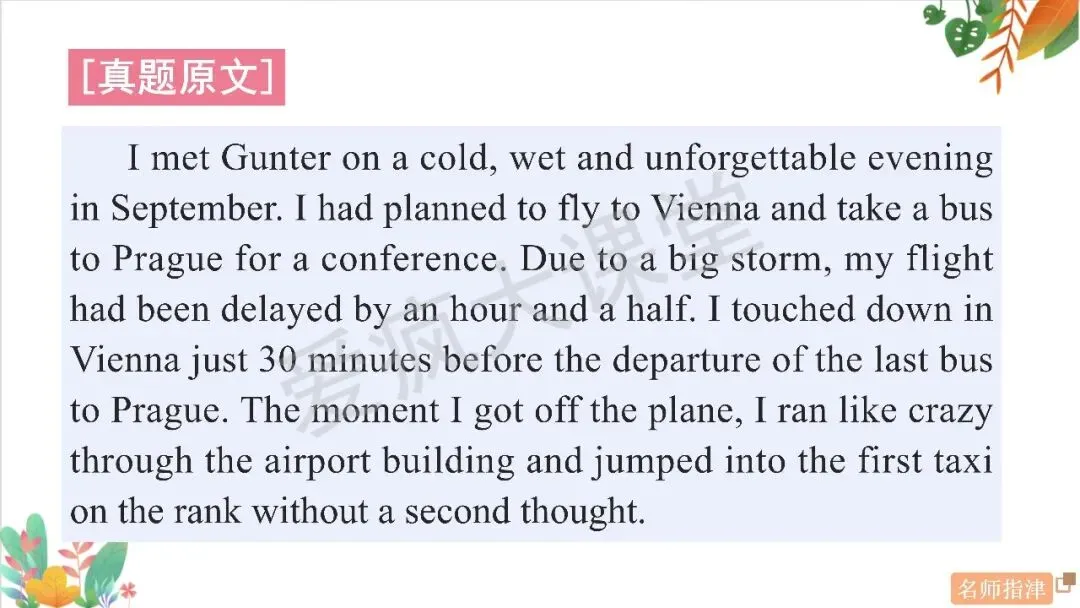Click the word September in the text

[196, 210]
